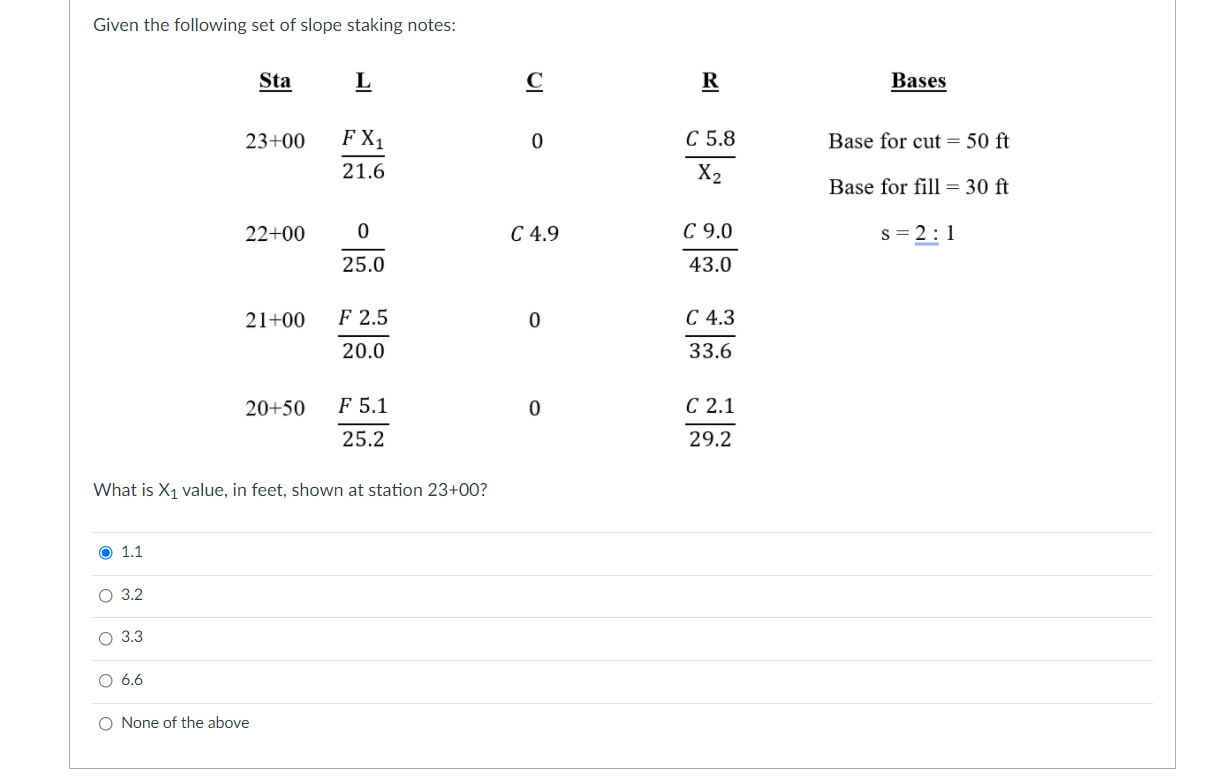Select the 3.3 answer option
Screen dimensions: 1226x781
[x=105, y=637]
